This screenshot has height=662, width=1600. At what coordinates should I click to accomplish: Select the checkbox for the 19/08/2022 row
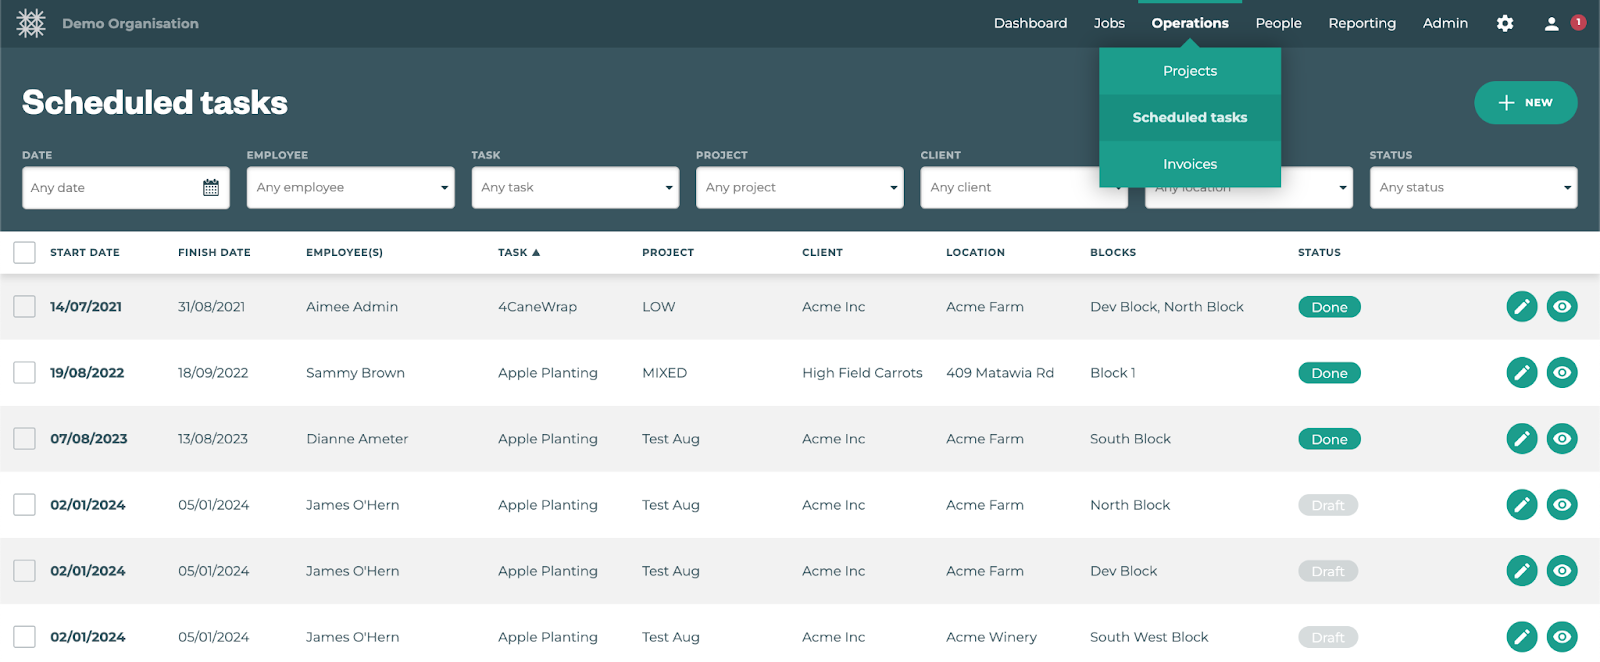[25, 373]
